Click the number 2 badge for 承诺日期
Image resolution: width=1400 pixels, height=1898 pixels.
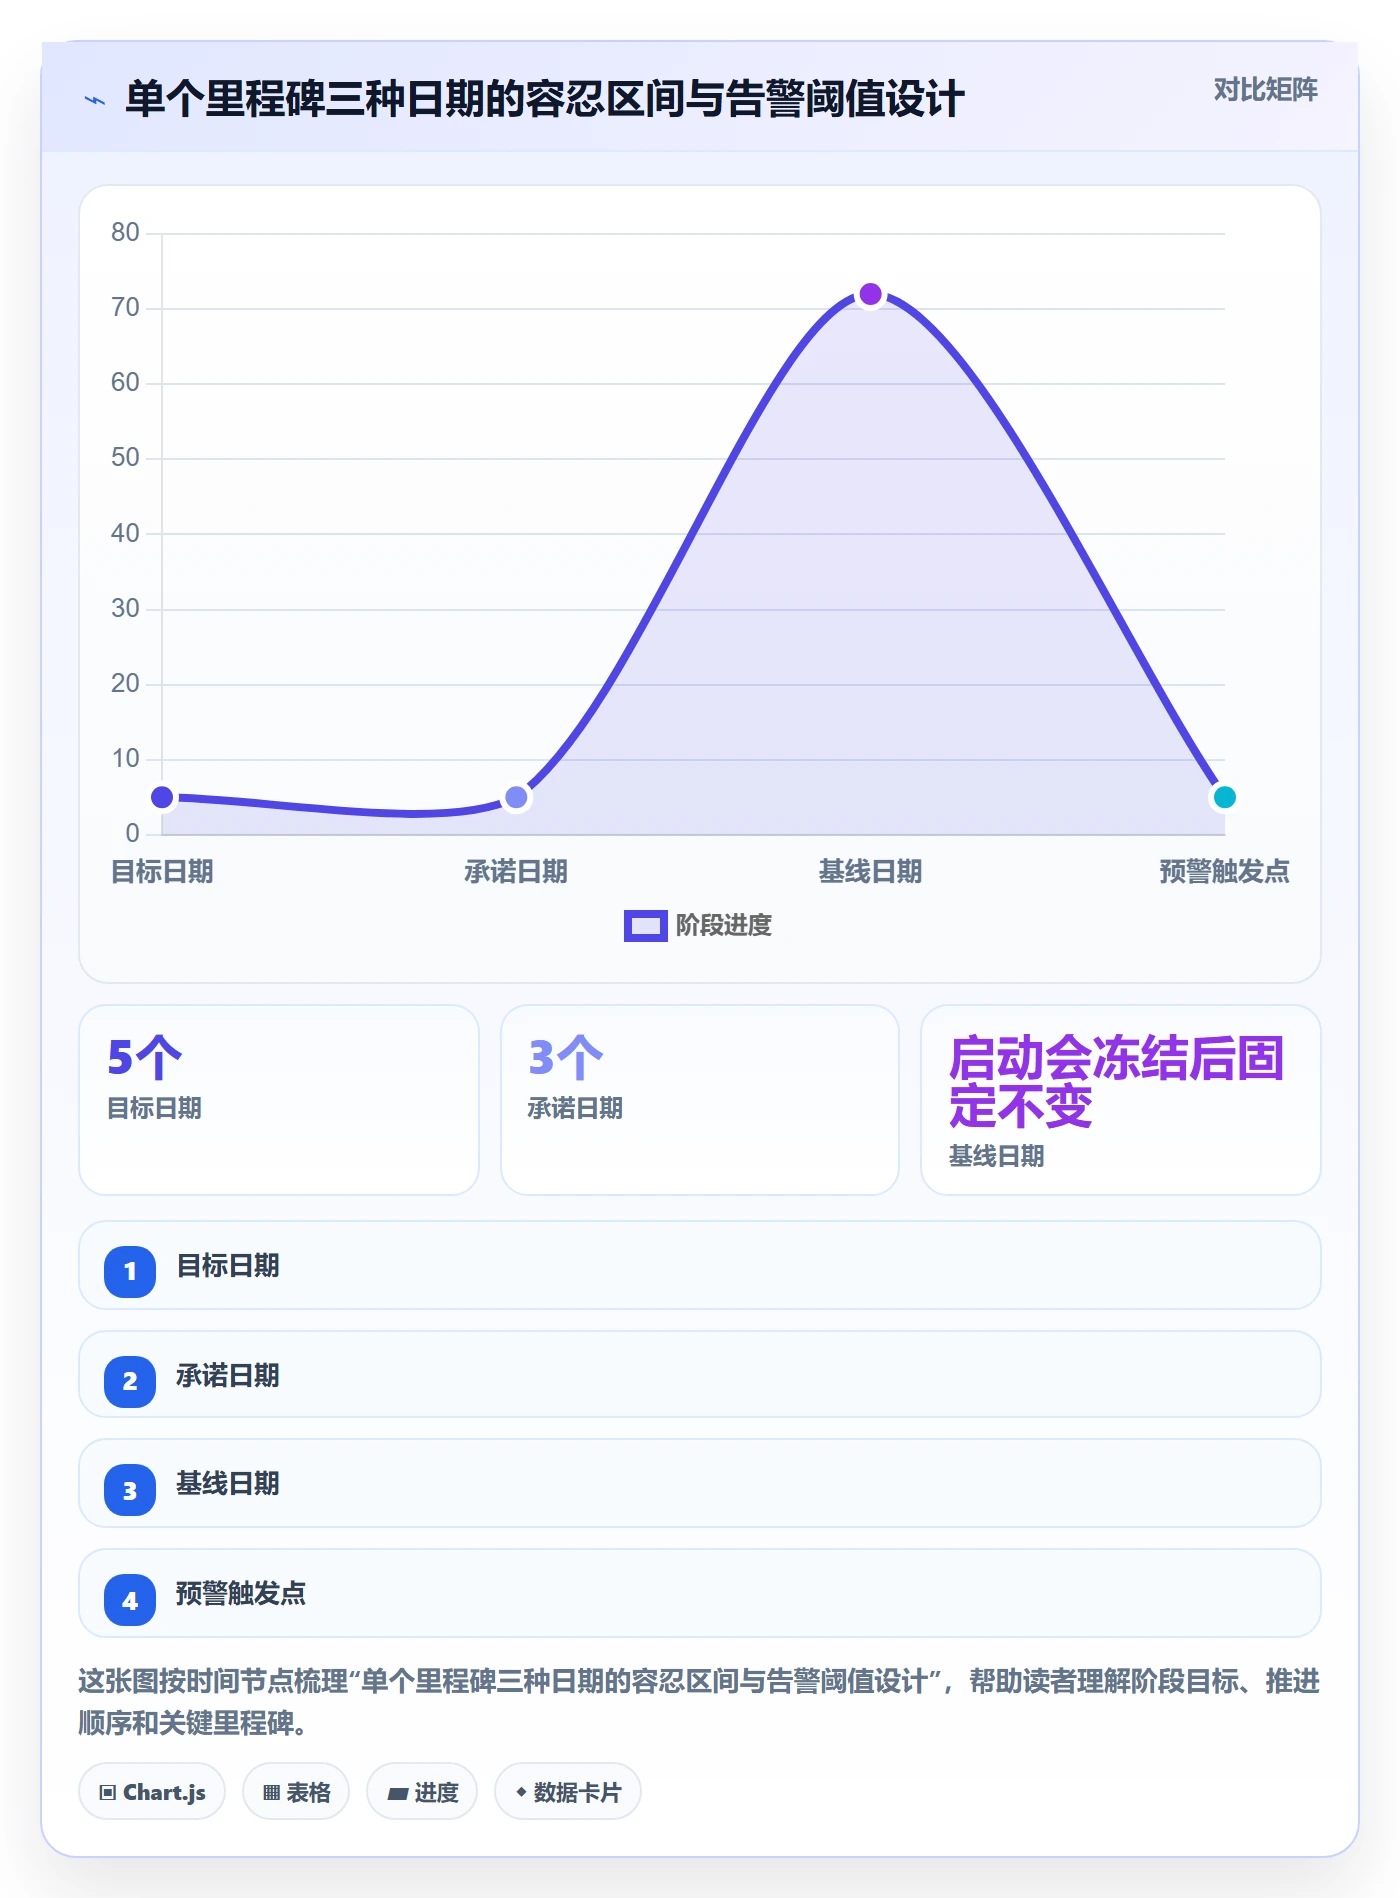(x=130, y=1382)
